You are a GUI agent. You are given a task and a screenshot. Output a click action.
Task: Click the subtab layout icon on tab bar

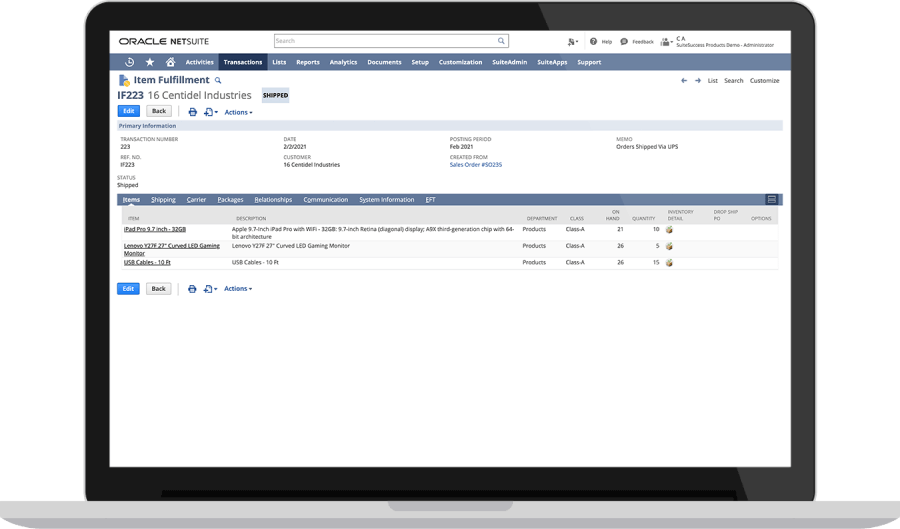[771, 199]
